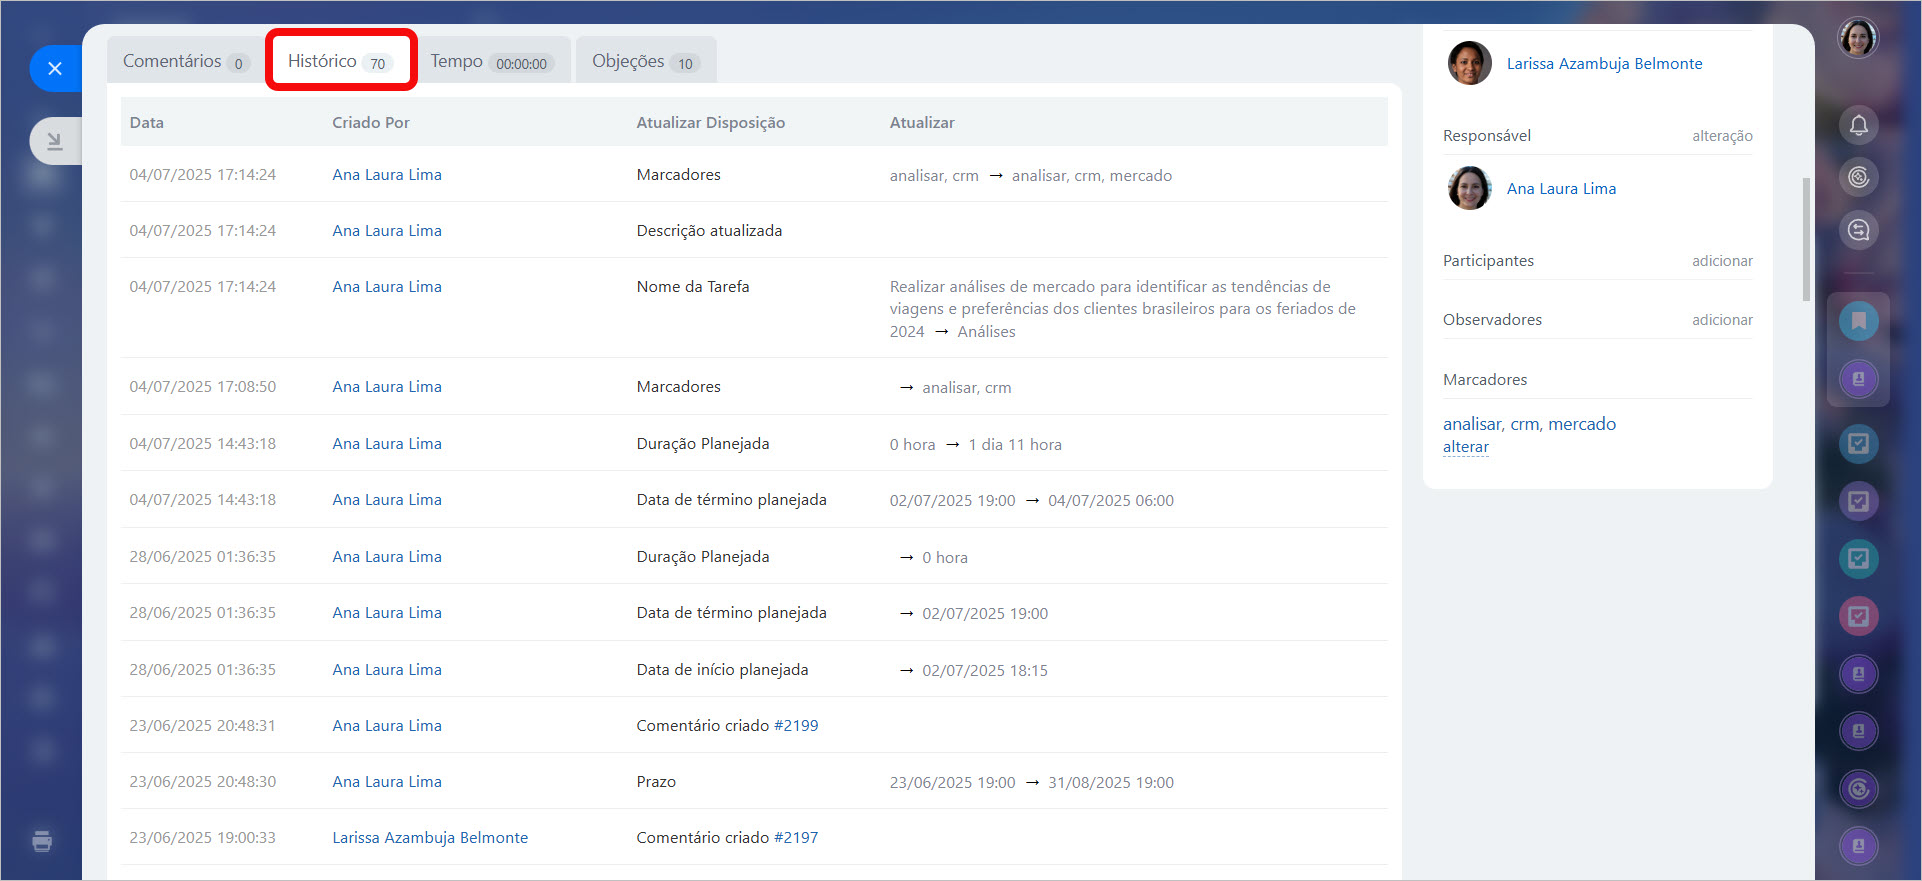Click the teal bookmark icon in the sidebar
This screenshot has height=881, width=1922.
click(1858, 321)
